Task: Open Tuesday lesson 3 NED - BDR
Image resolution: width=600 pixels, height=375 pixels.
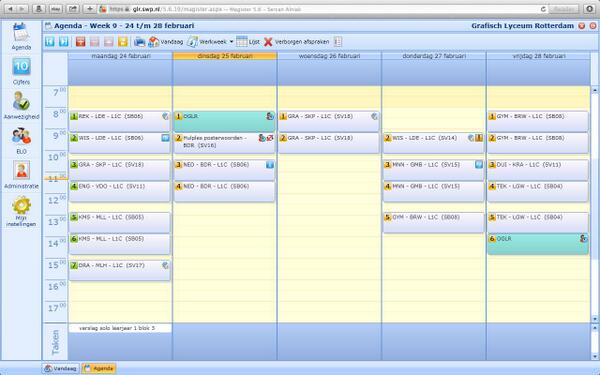Action: click(225, 170)
